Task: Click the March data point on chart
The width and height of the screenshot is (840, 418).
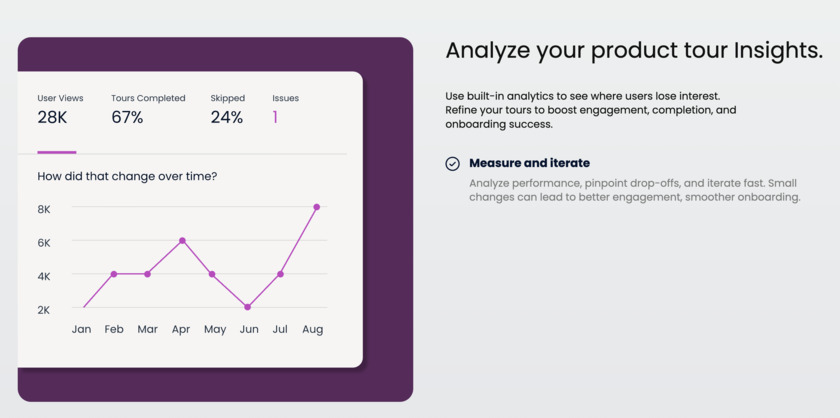Action: pyautogui.click(x=148, y=274)
